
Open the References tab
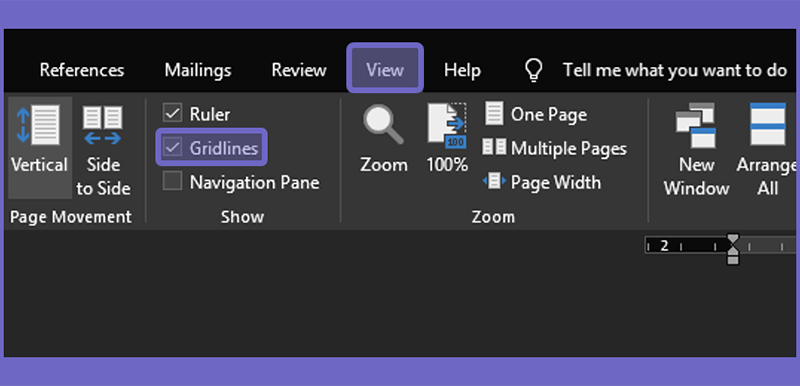point(82,70)
